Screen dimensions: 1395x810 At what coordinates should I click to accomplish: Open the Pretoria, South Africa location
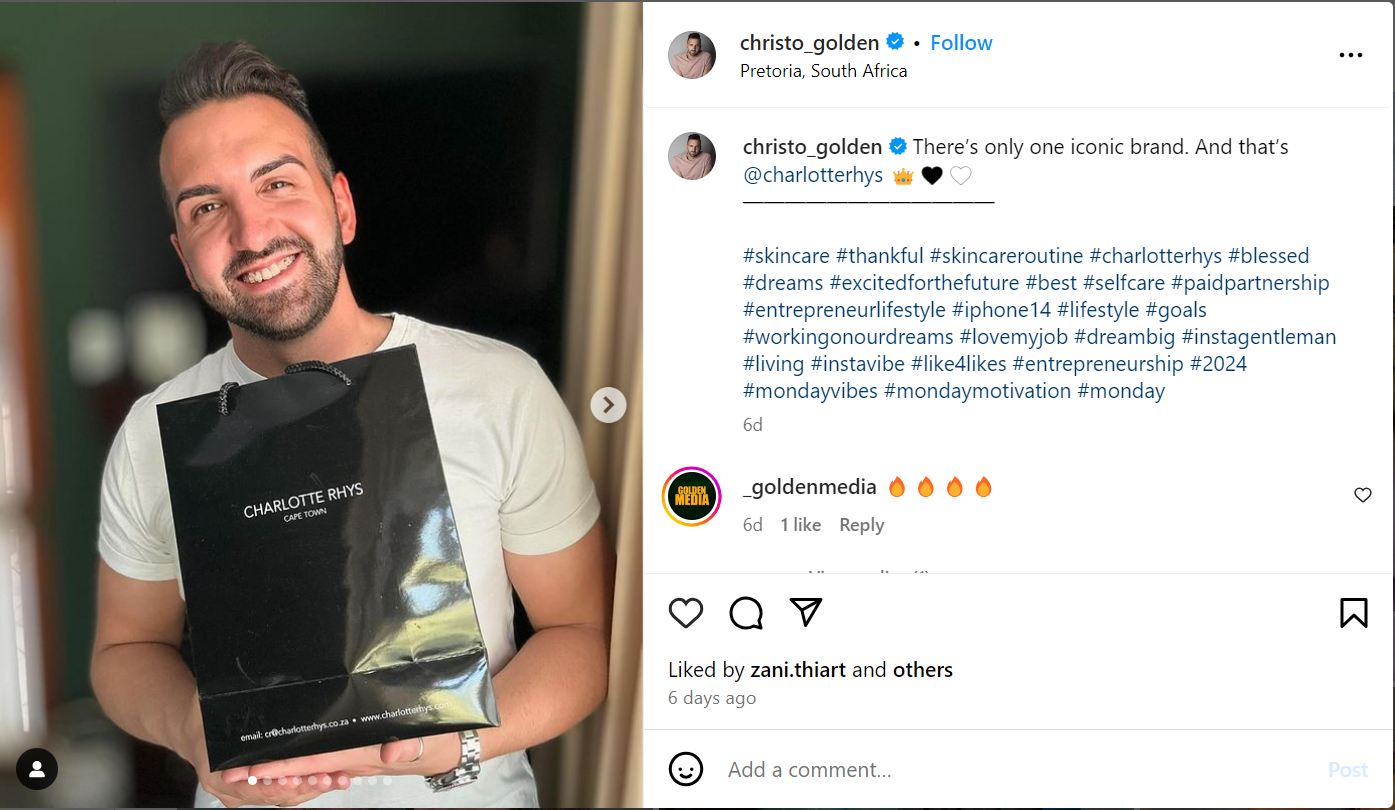pos(824,71)
